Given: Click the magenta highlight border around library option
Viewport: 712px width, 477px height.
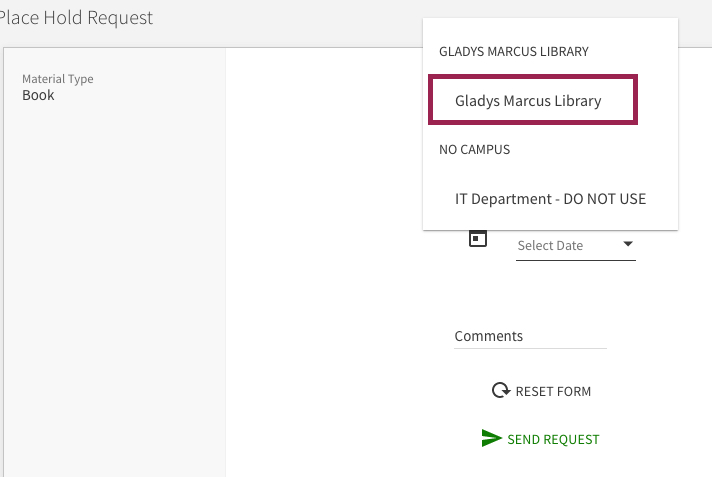Looking at the screenshot, I should coord(533,77).
